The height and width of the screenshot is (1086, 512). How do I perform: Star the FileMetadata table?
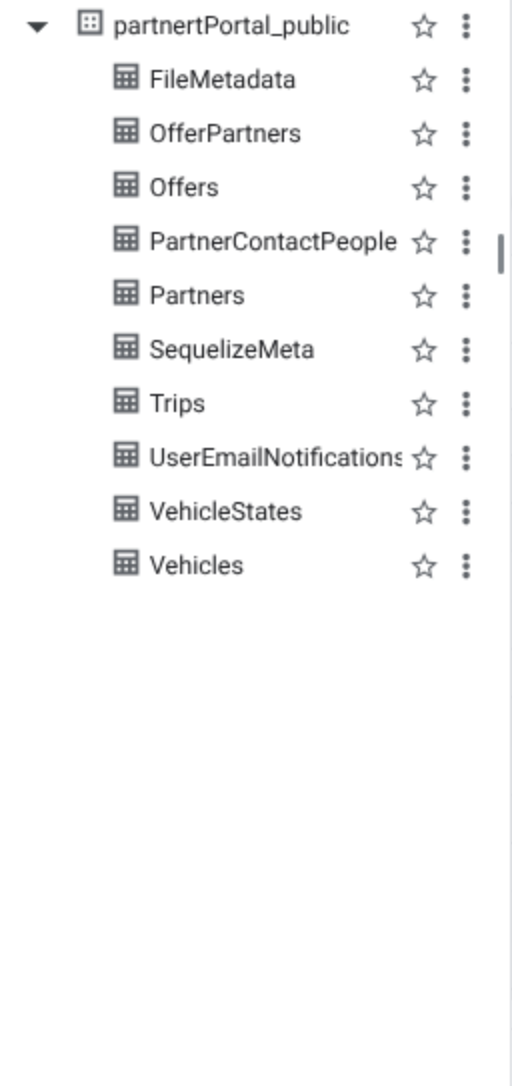pos(424,81)
